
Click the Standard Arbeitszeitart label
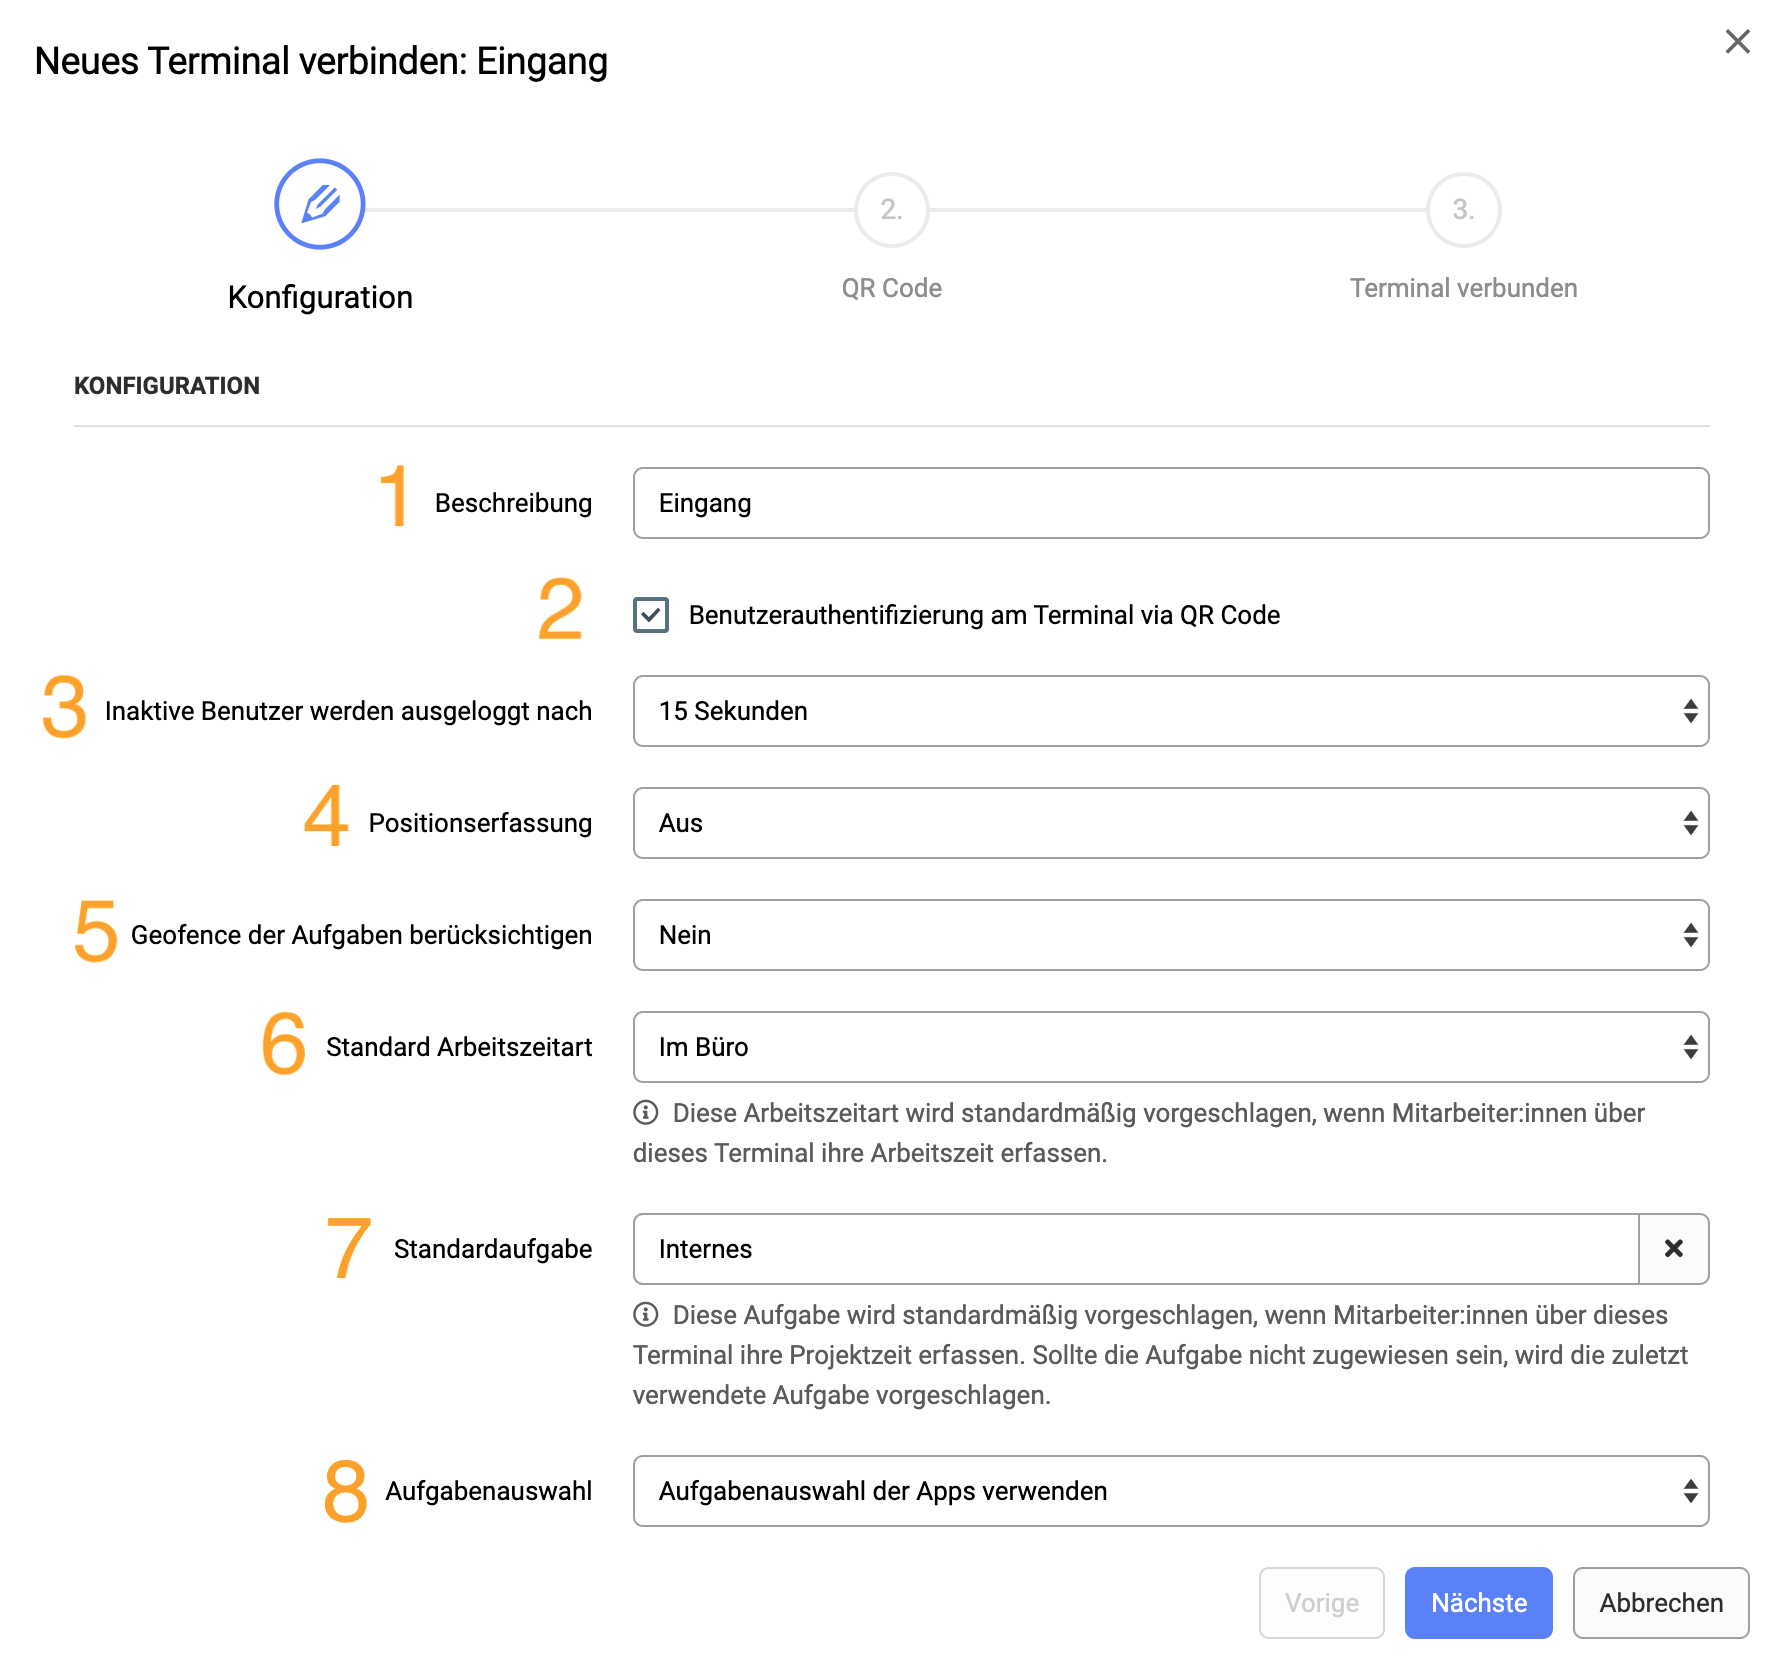point(459,1047)
